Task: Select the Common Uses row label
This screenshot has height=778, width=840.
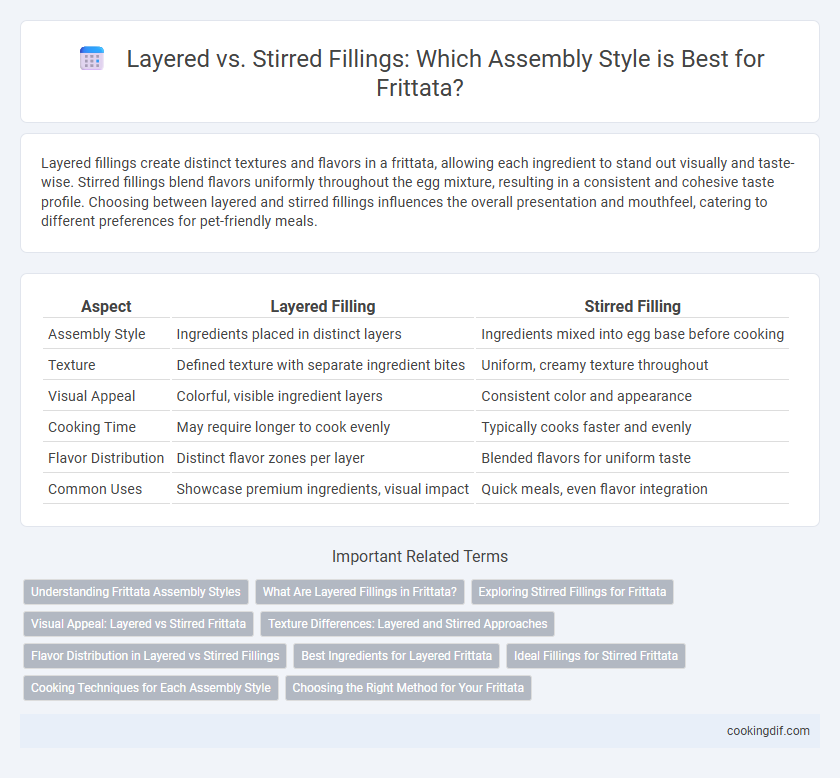Action: (95, 489)
